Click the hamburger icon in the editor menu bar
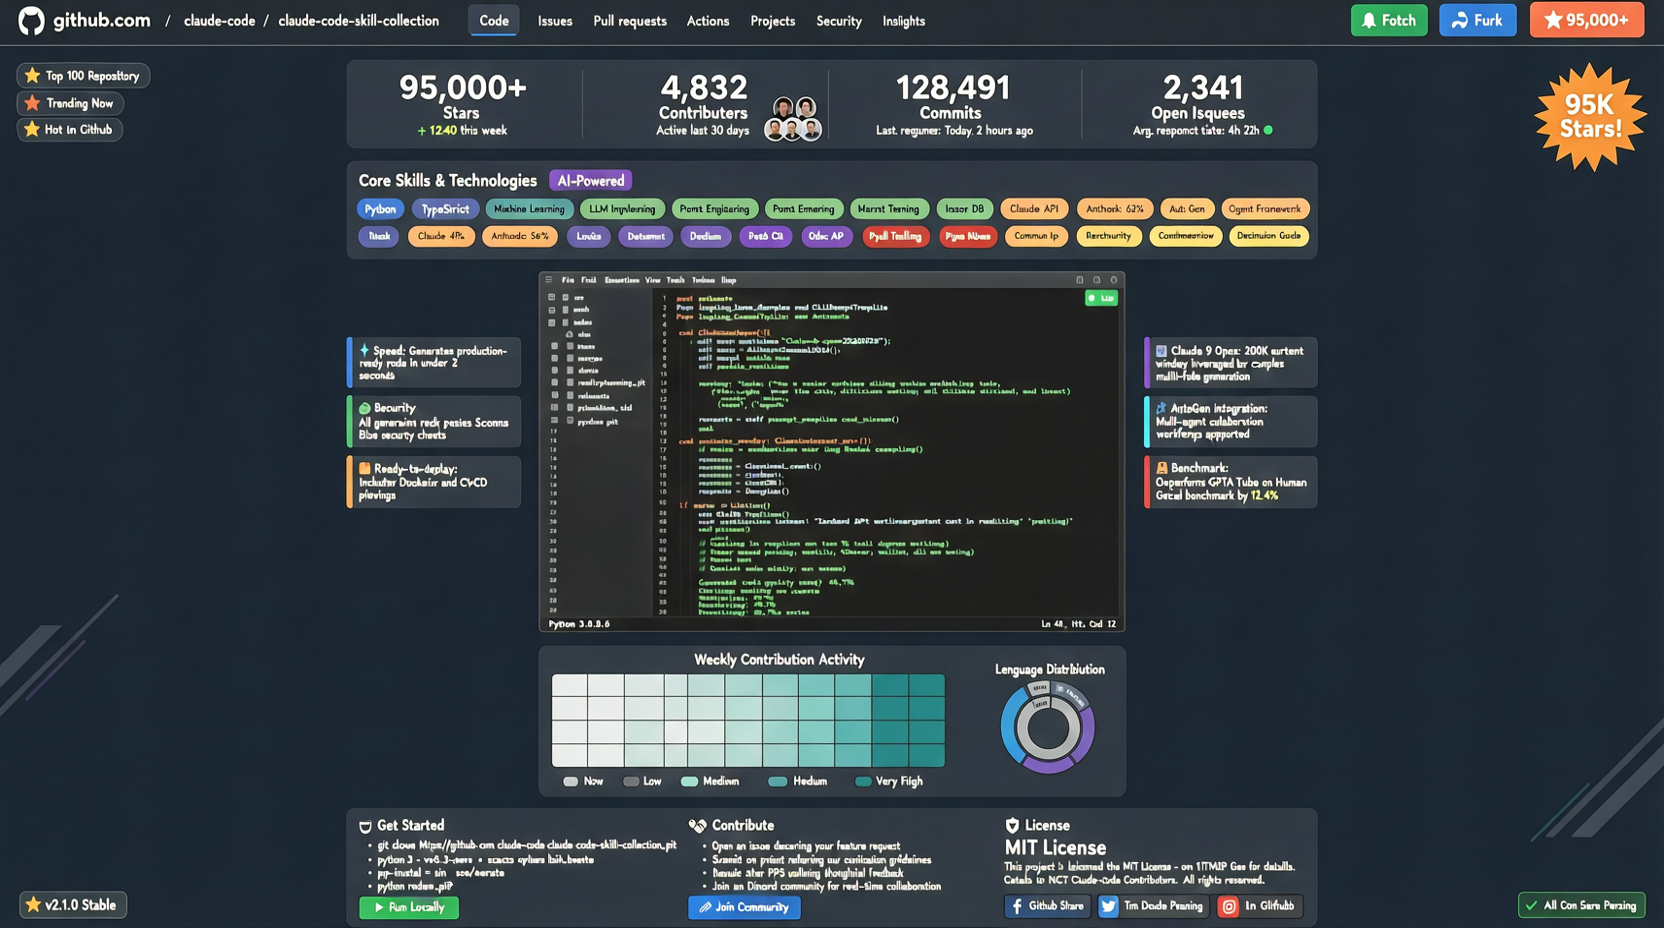 tap(549, 280)
